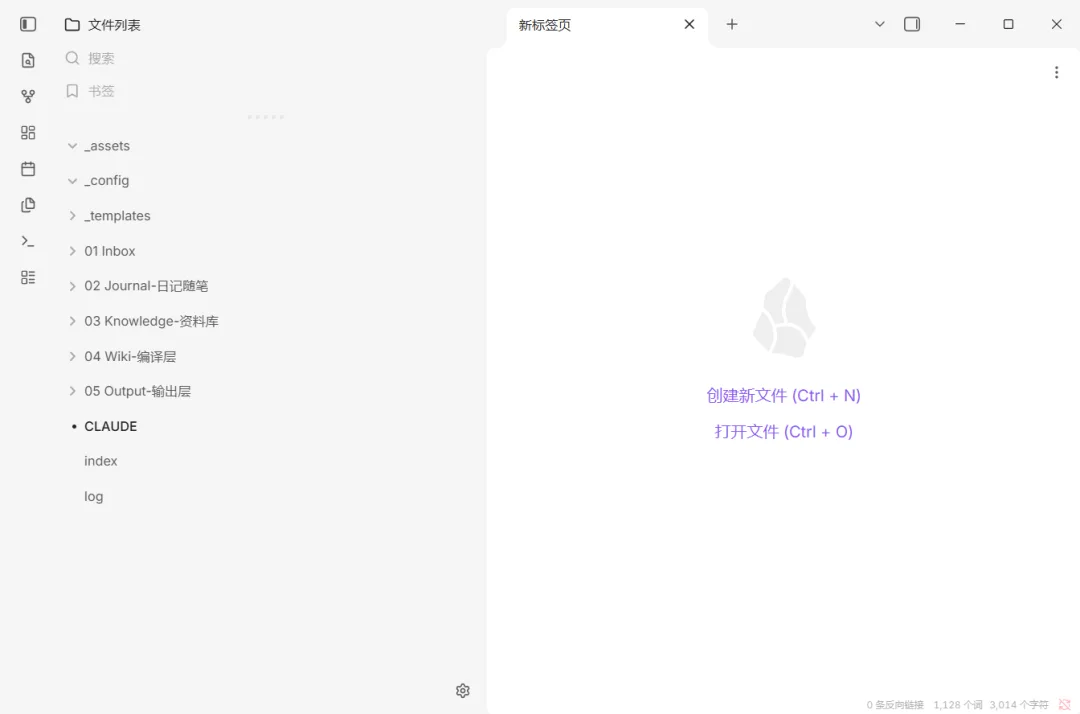Expand the 05 Output-输出层 folder chevron
Image resolution: width=1080 pixels, height=714 pixels.
point(72,391)
